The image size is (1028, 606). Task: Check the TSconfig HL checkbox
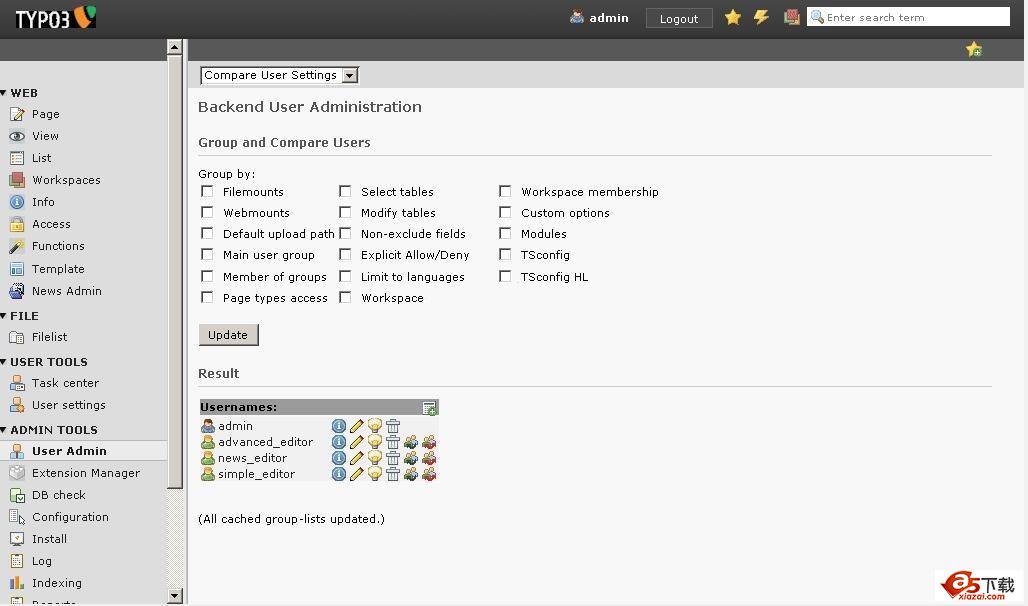[505, 277]
